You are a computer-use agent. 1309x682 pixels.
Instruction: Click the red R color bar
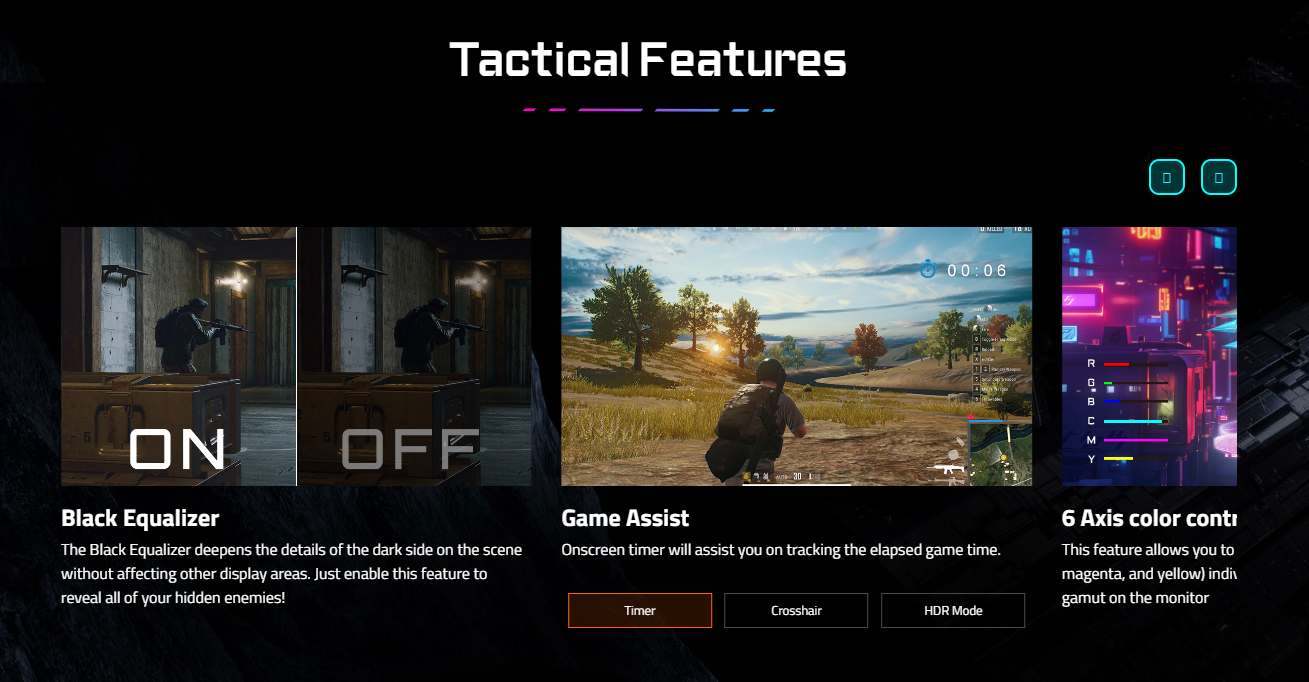pos(1116,364)
